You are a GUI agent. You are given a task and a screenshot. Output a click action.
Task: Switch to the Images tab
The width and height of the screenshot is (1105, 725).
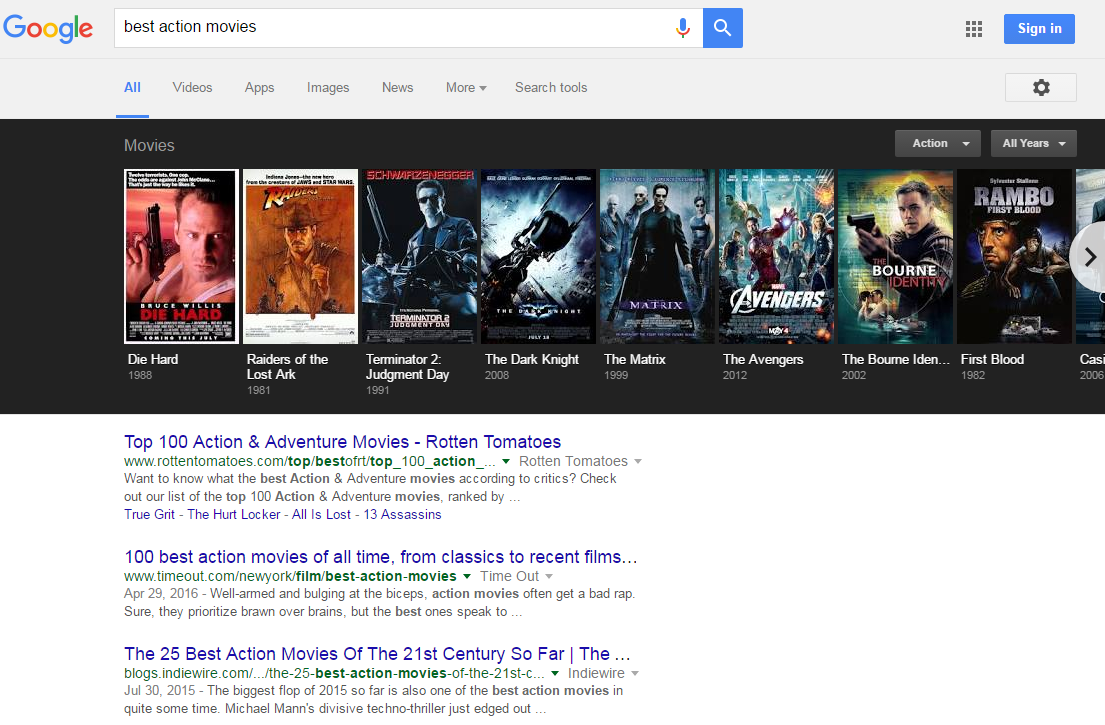[x=328, y=88]
